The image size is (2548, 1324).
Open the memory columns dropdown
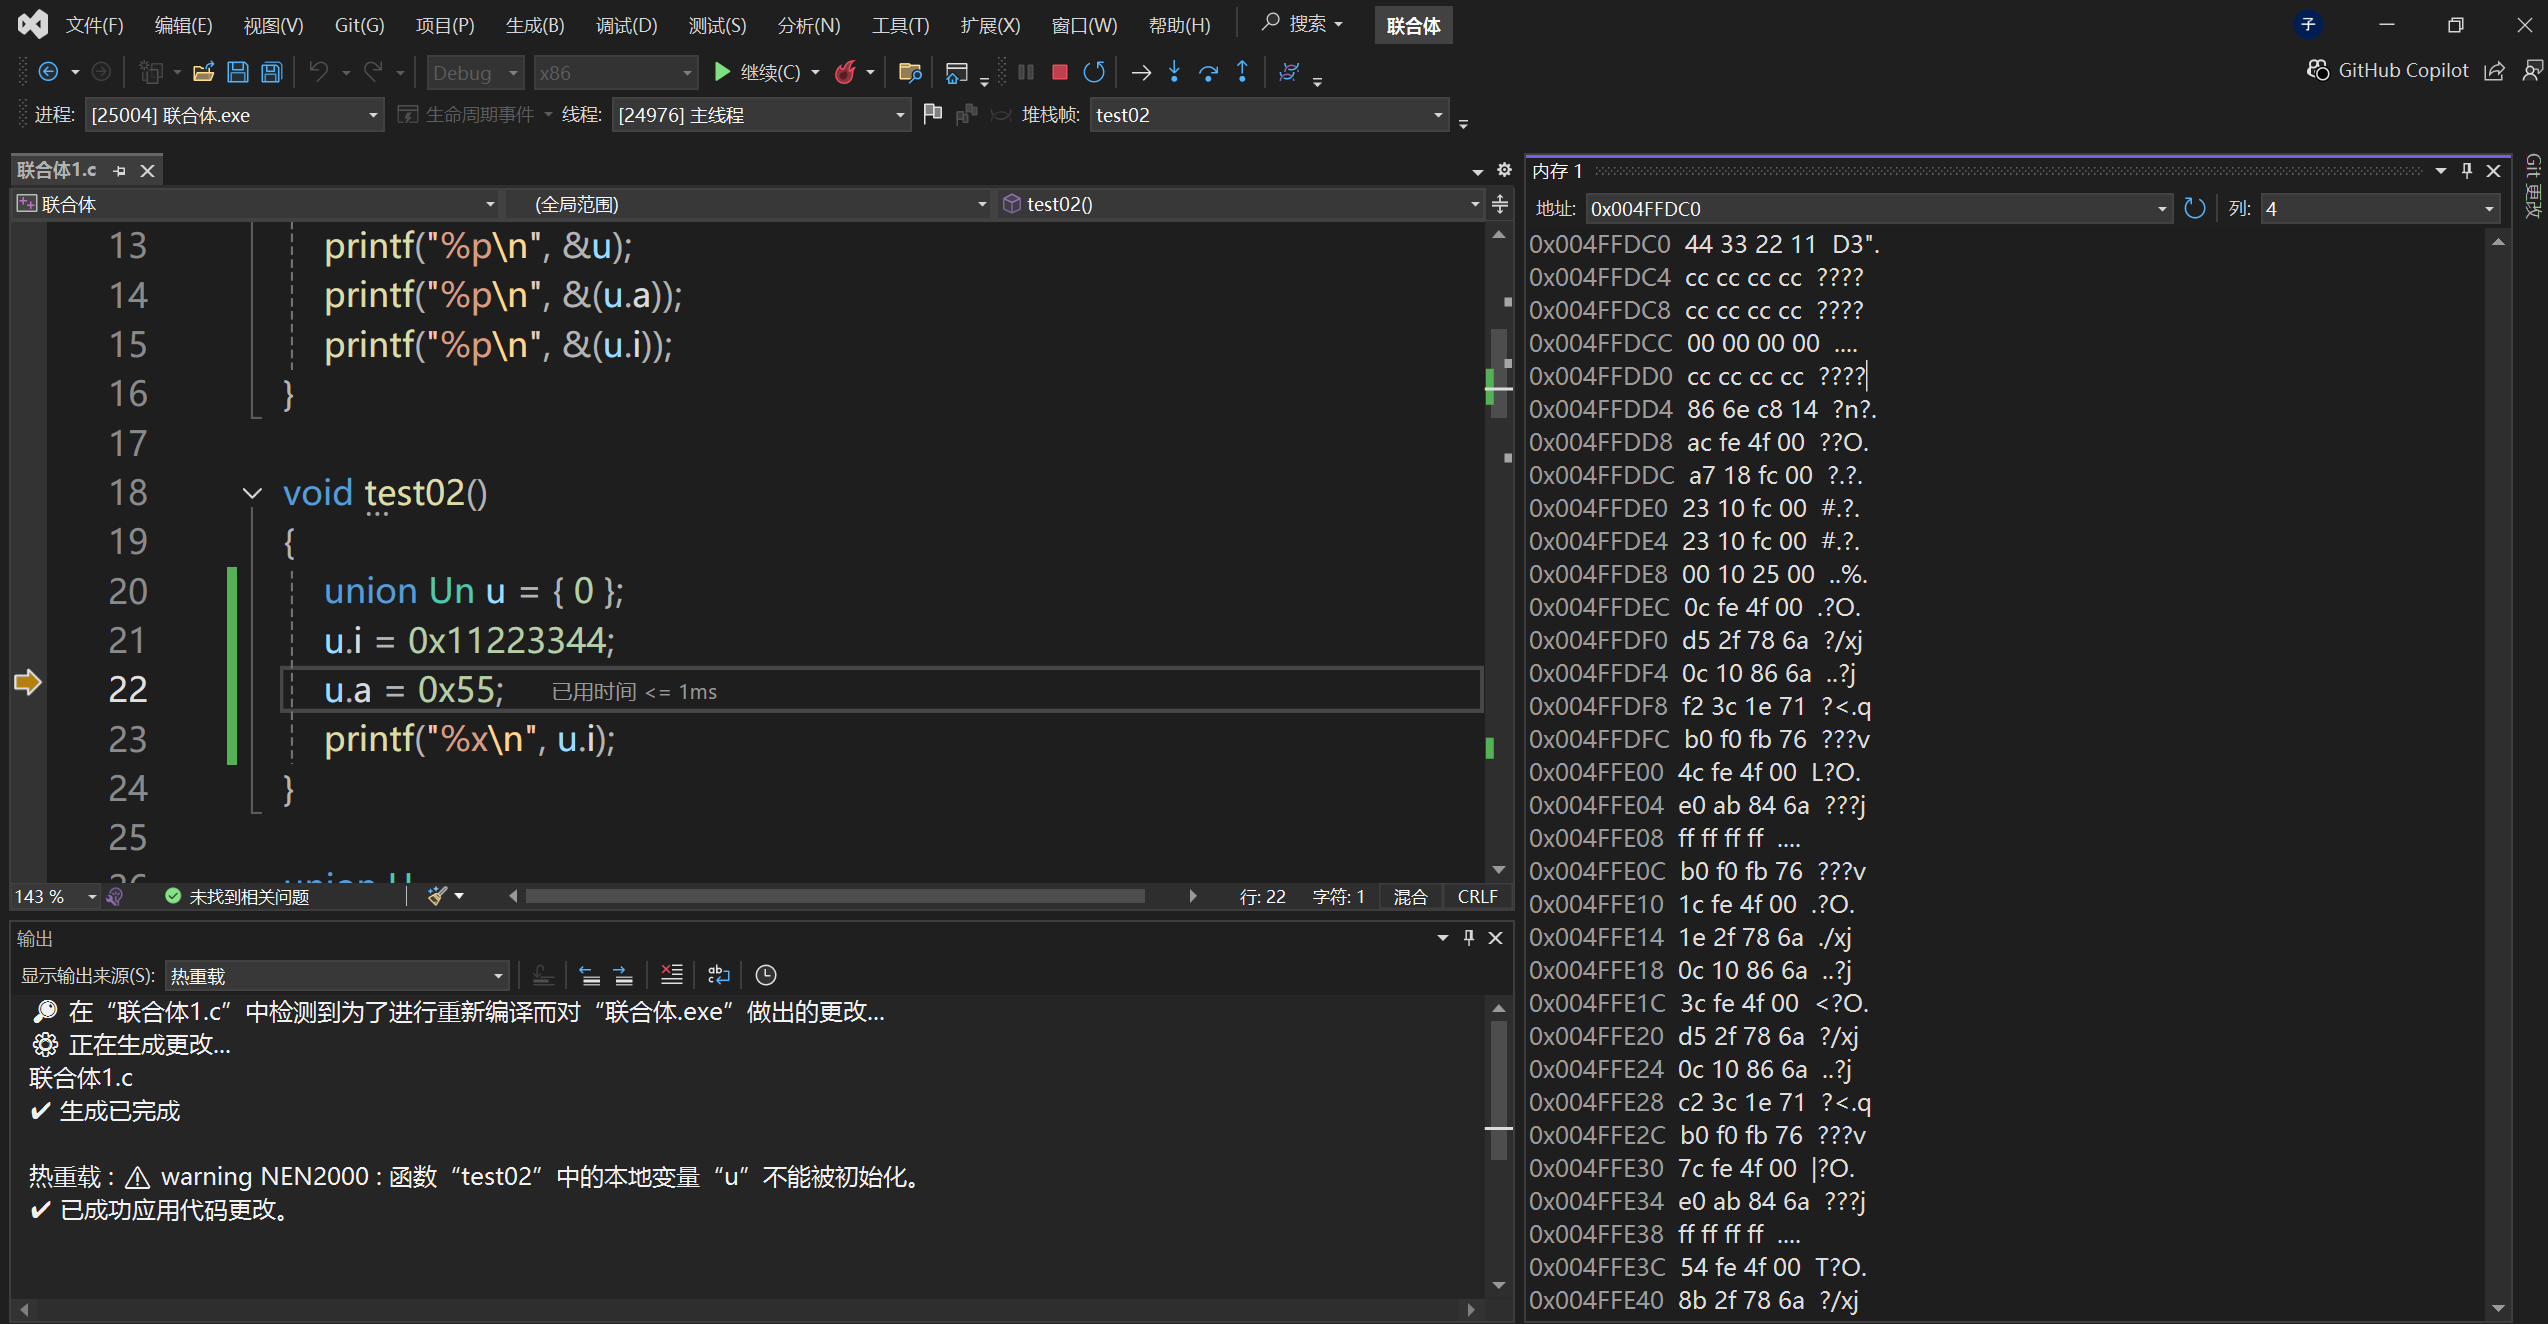click(x=2489, y=209)
